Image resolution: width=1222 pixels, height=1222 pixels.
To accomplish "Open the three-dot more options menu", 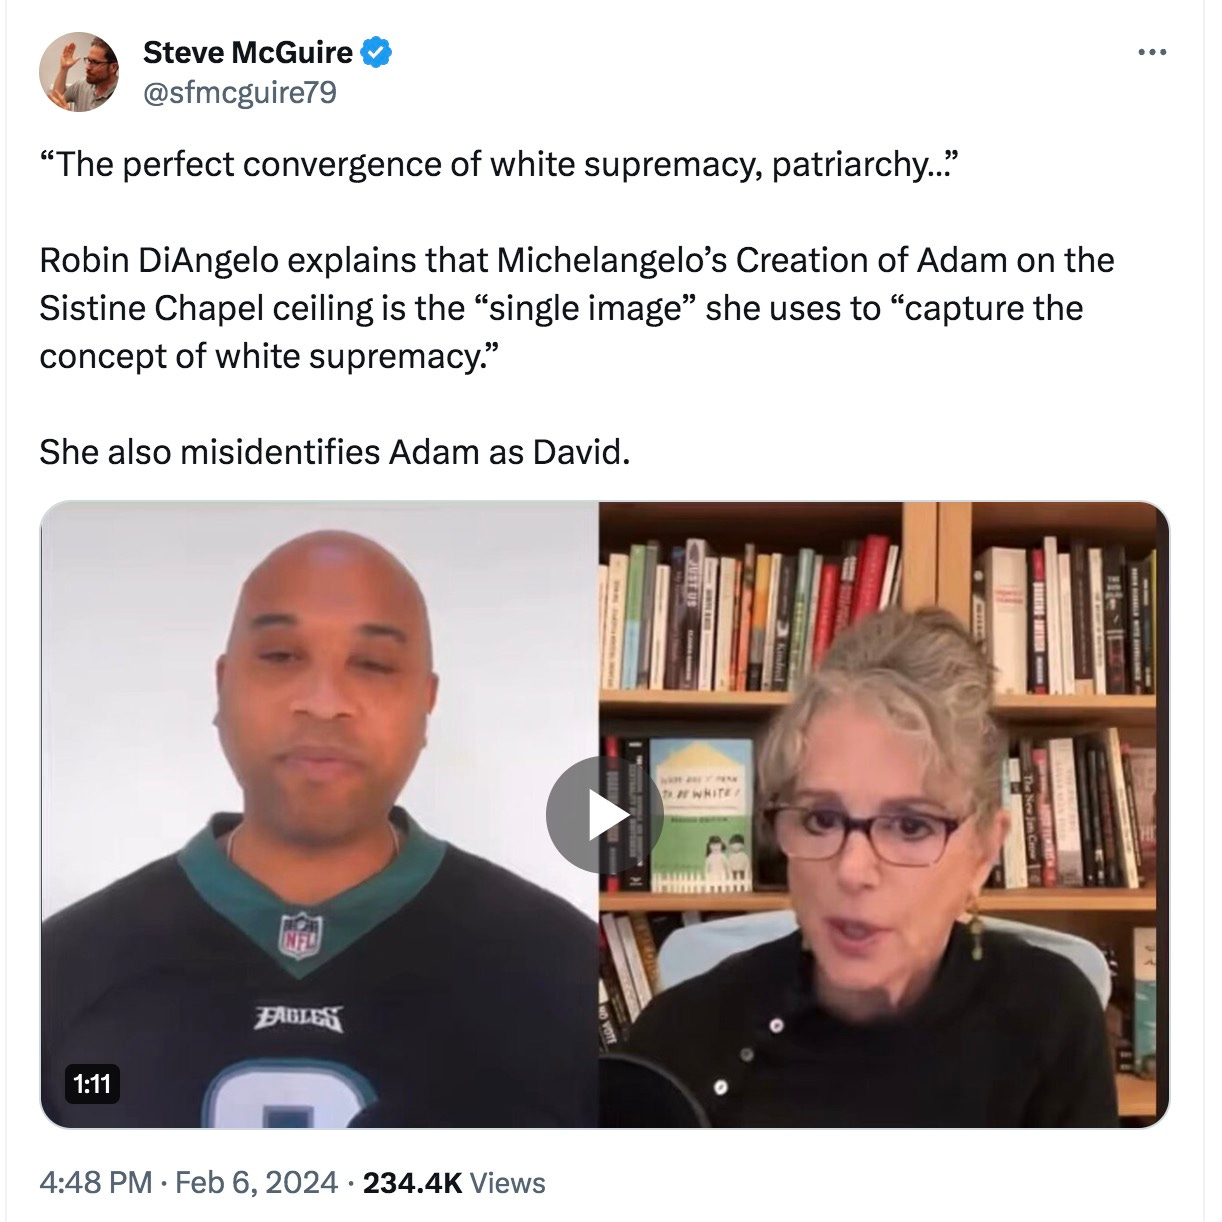I will click(1152, 52).
